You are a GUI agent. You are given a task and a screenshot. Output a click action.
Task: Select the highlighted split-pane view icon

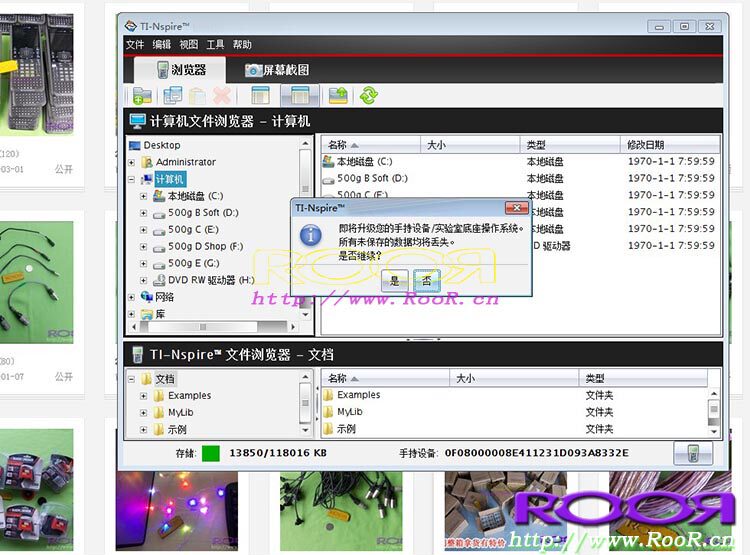(299, 95)
